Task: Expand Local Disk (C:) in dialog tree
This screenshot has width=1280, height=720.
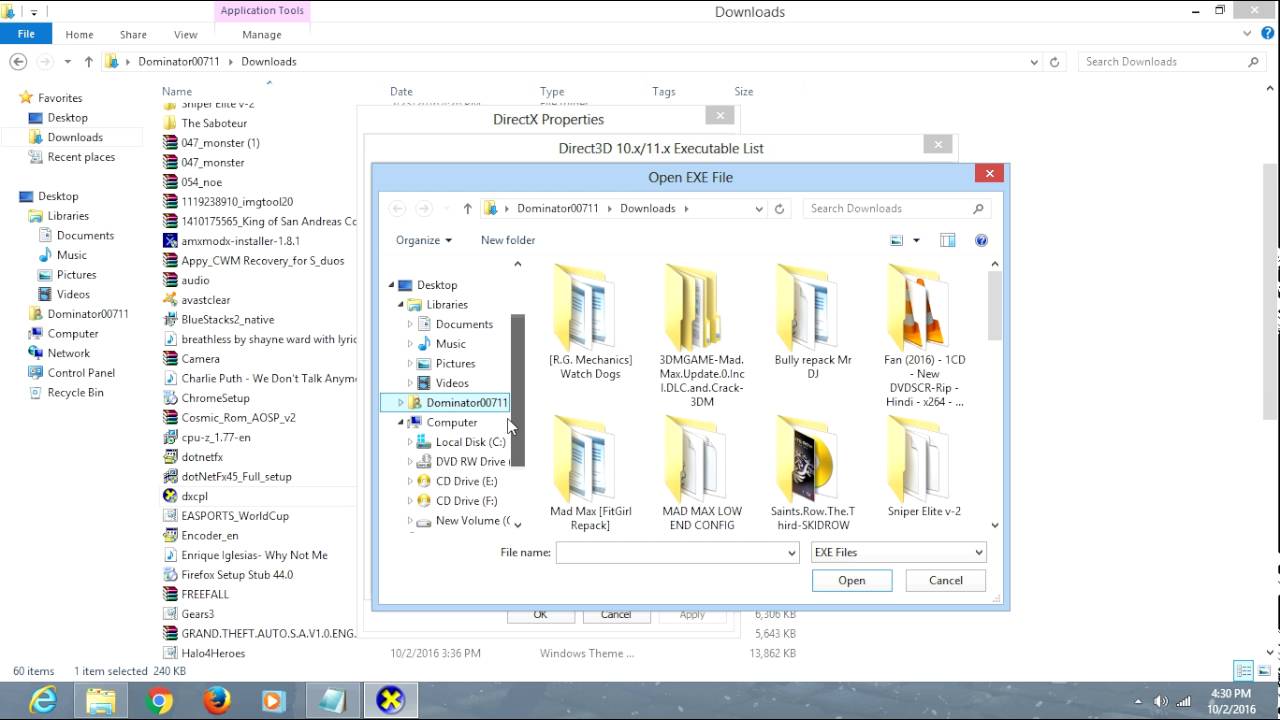Action: pyautogui.click(x=410, y=442)
